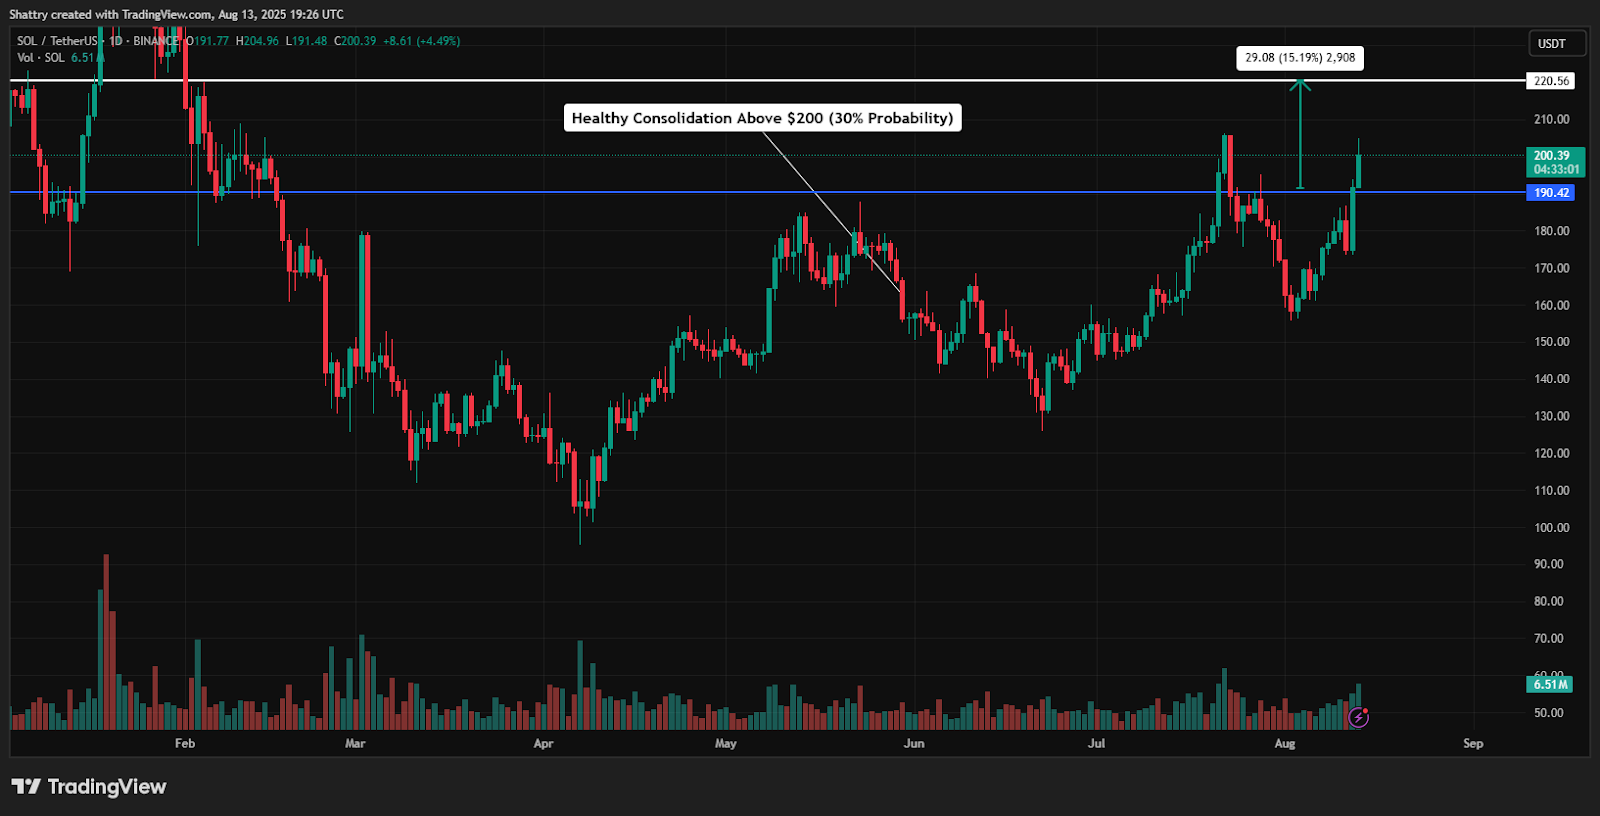Click the 220.56 white price label
The image size is (1600, 816).
pyautogui.click(x=1550, y=81)
